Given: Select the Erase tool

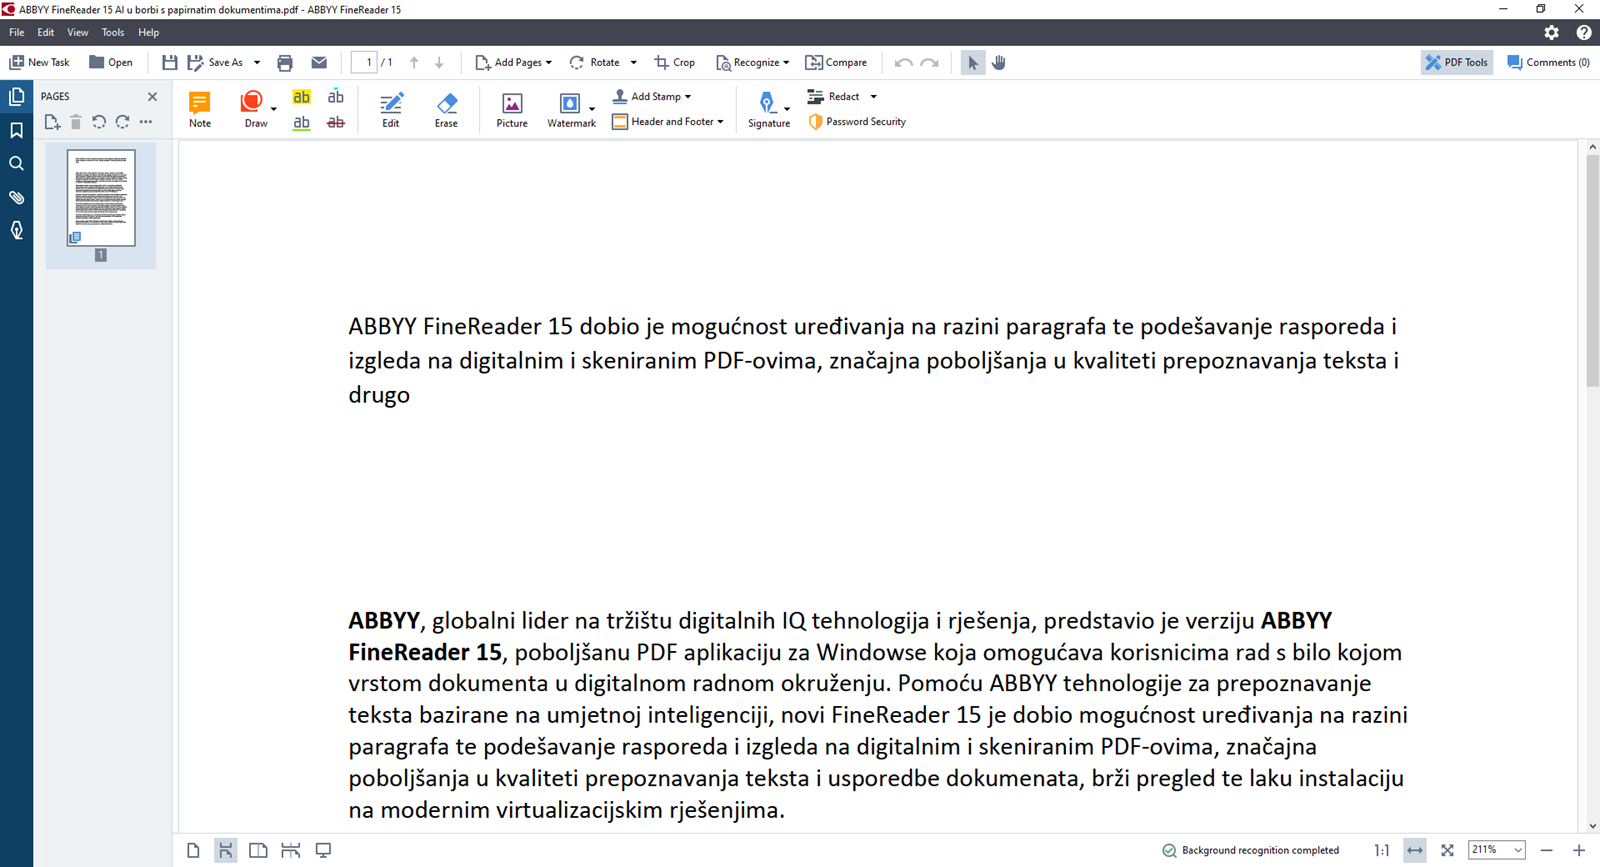Looking at the screenshot, I should (x=446, y=109).
